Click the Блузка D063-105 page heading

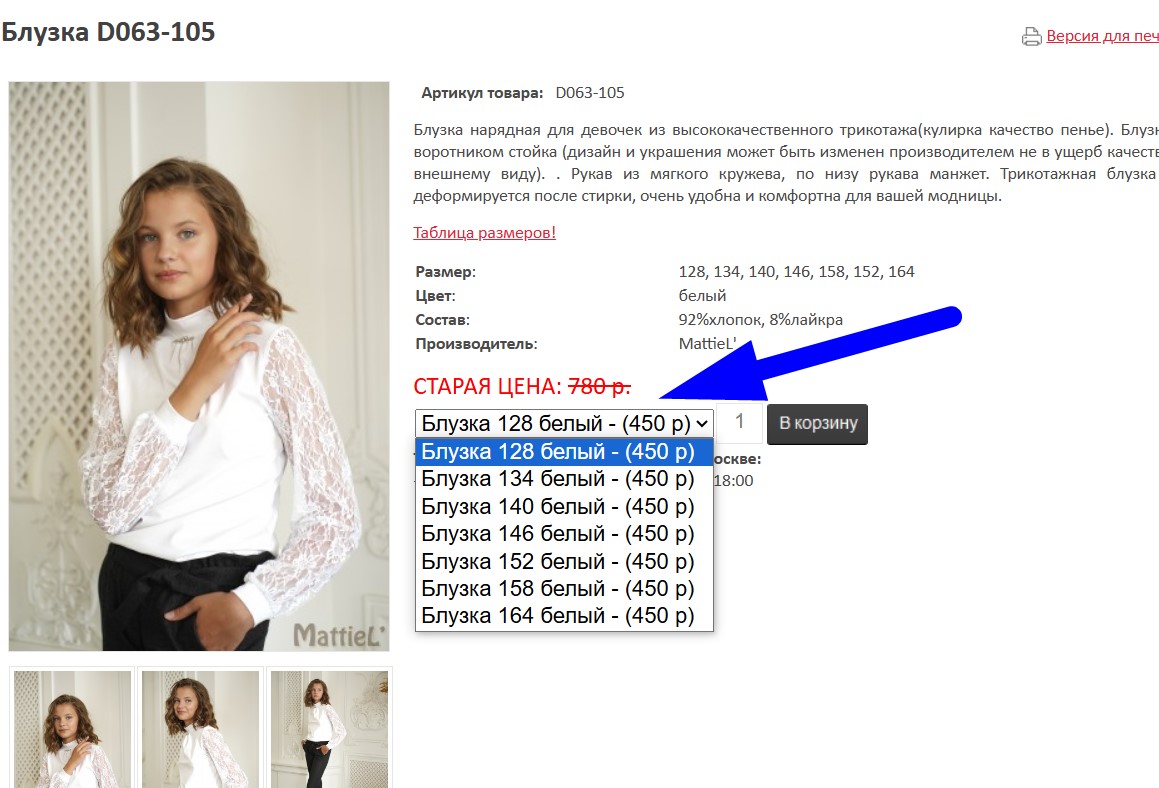[108, 33]
